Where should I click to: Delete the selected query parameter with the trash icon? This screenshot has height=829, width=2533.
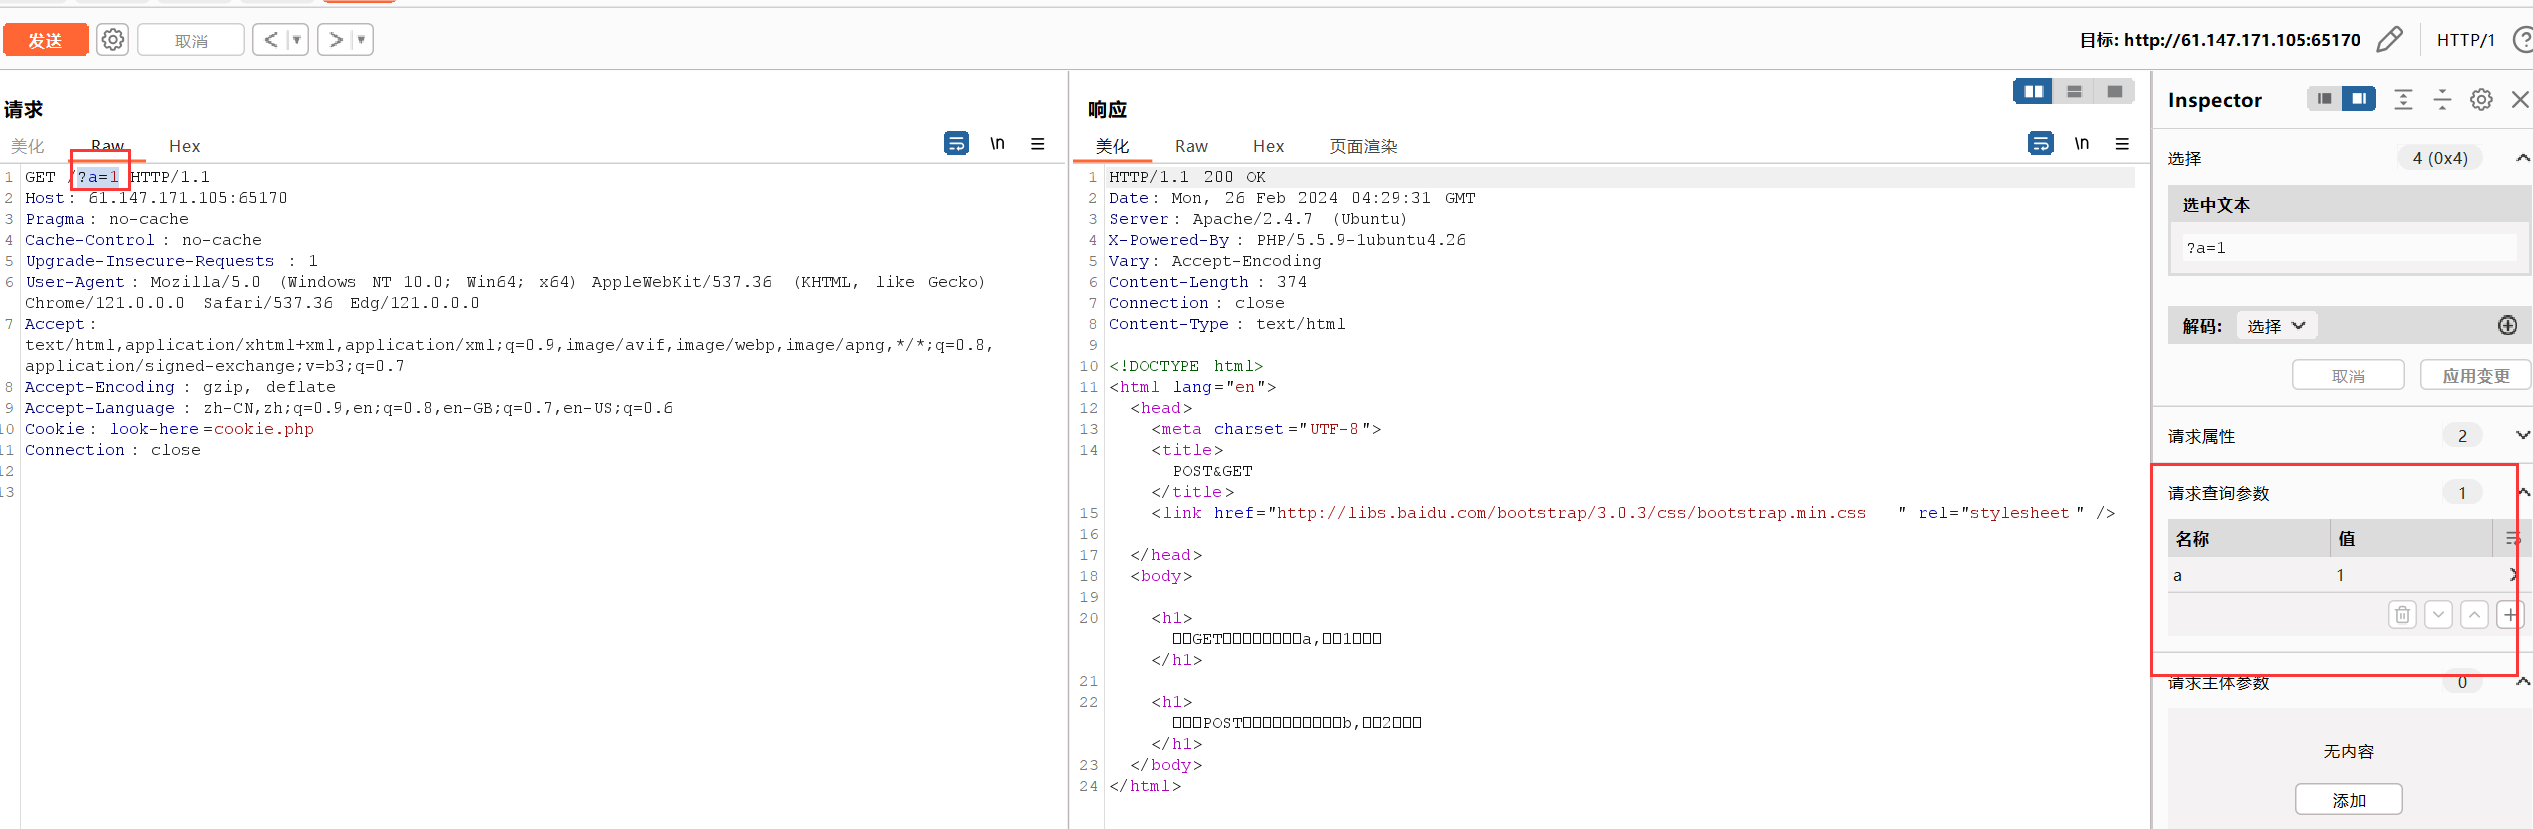(x=2402, y=615)
